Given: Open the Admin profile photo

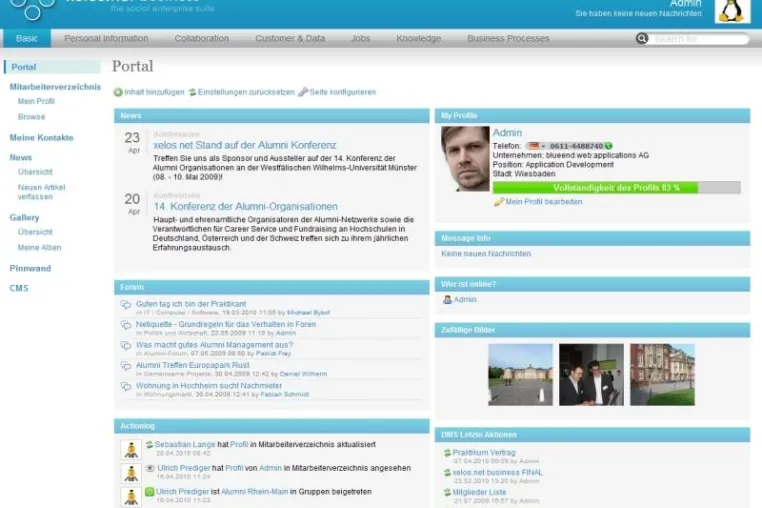Looking at the screenshot, I should point(465,158).
